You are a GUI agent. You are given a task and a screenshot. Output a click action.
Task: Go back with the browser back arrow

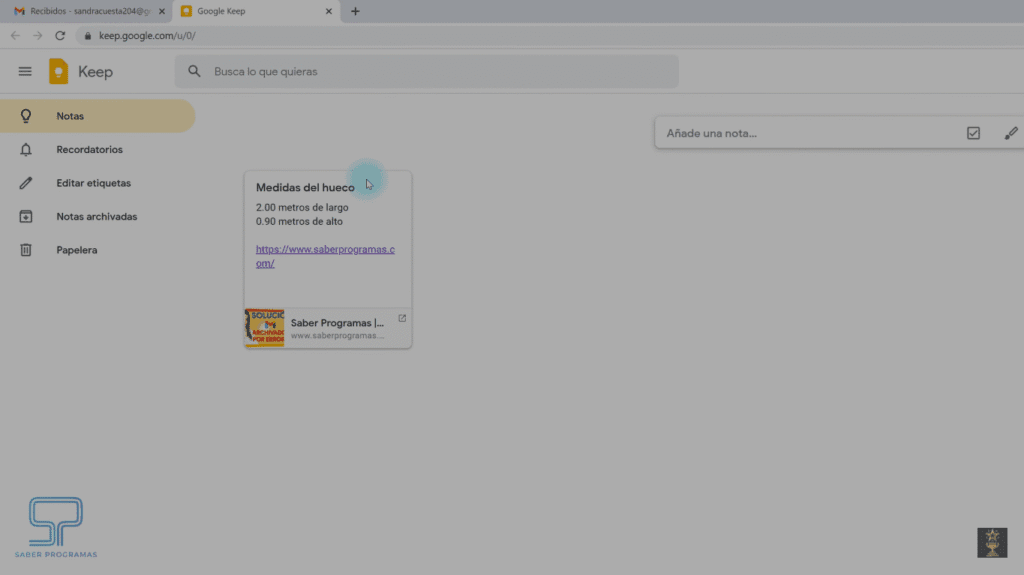click(15, 36)
